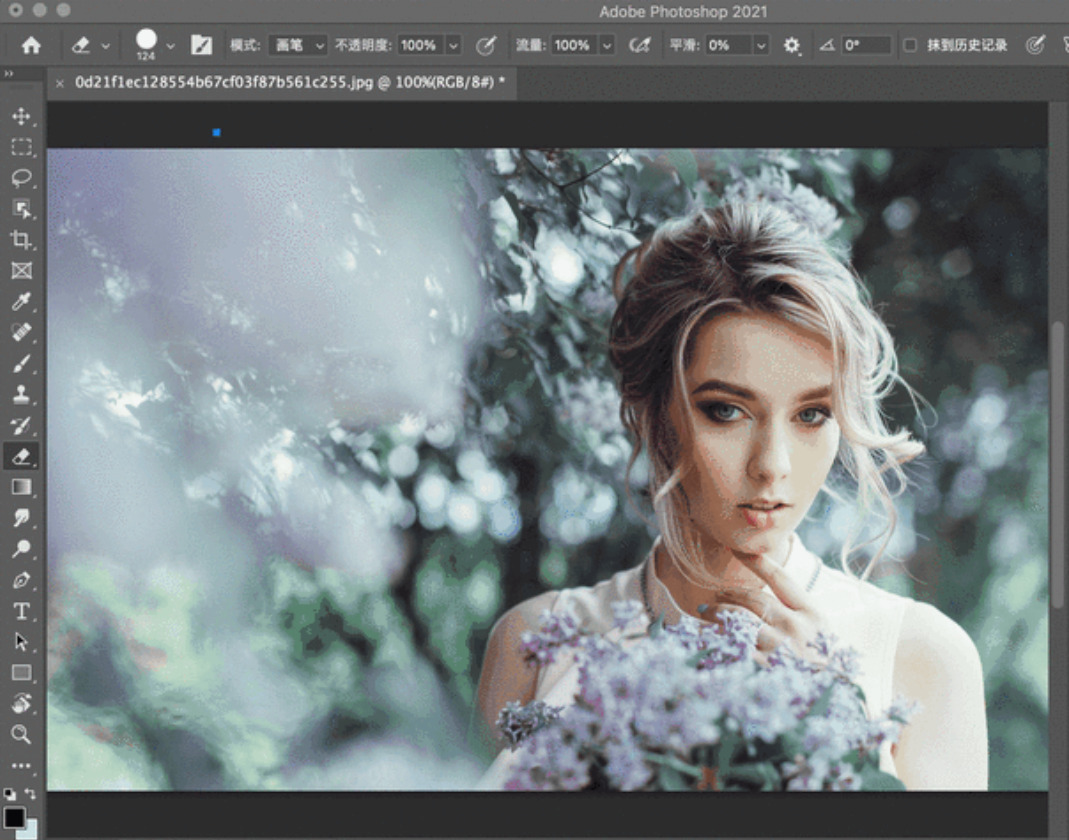Select the Horizontal Type tool

(21, 611)
